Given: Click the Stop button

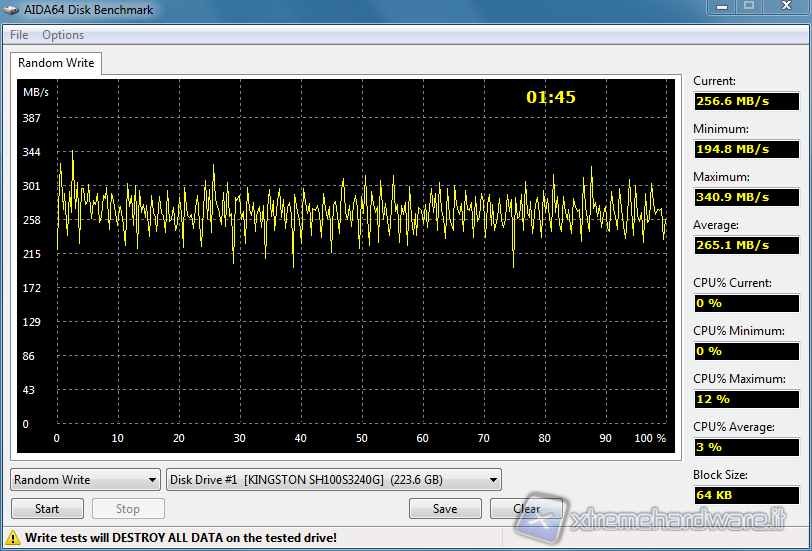Looking at the screenshot, I should [128, 508].
